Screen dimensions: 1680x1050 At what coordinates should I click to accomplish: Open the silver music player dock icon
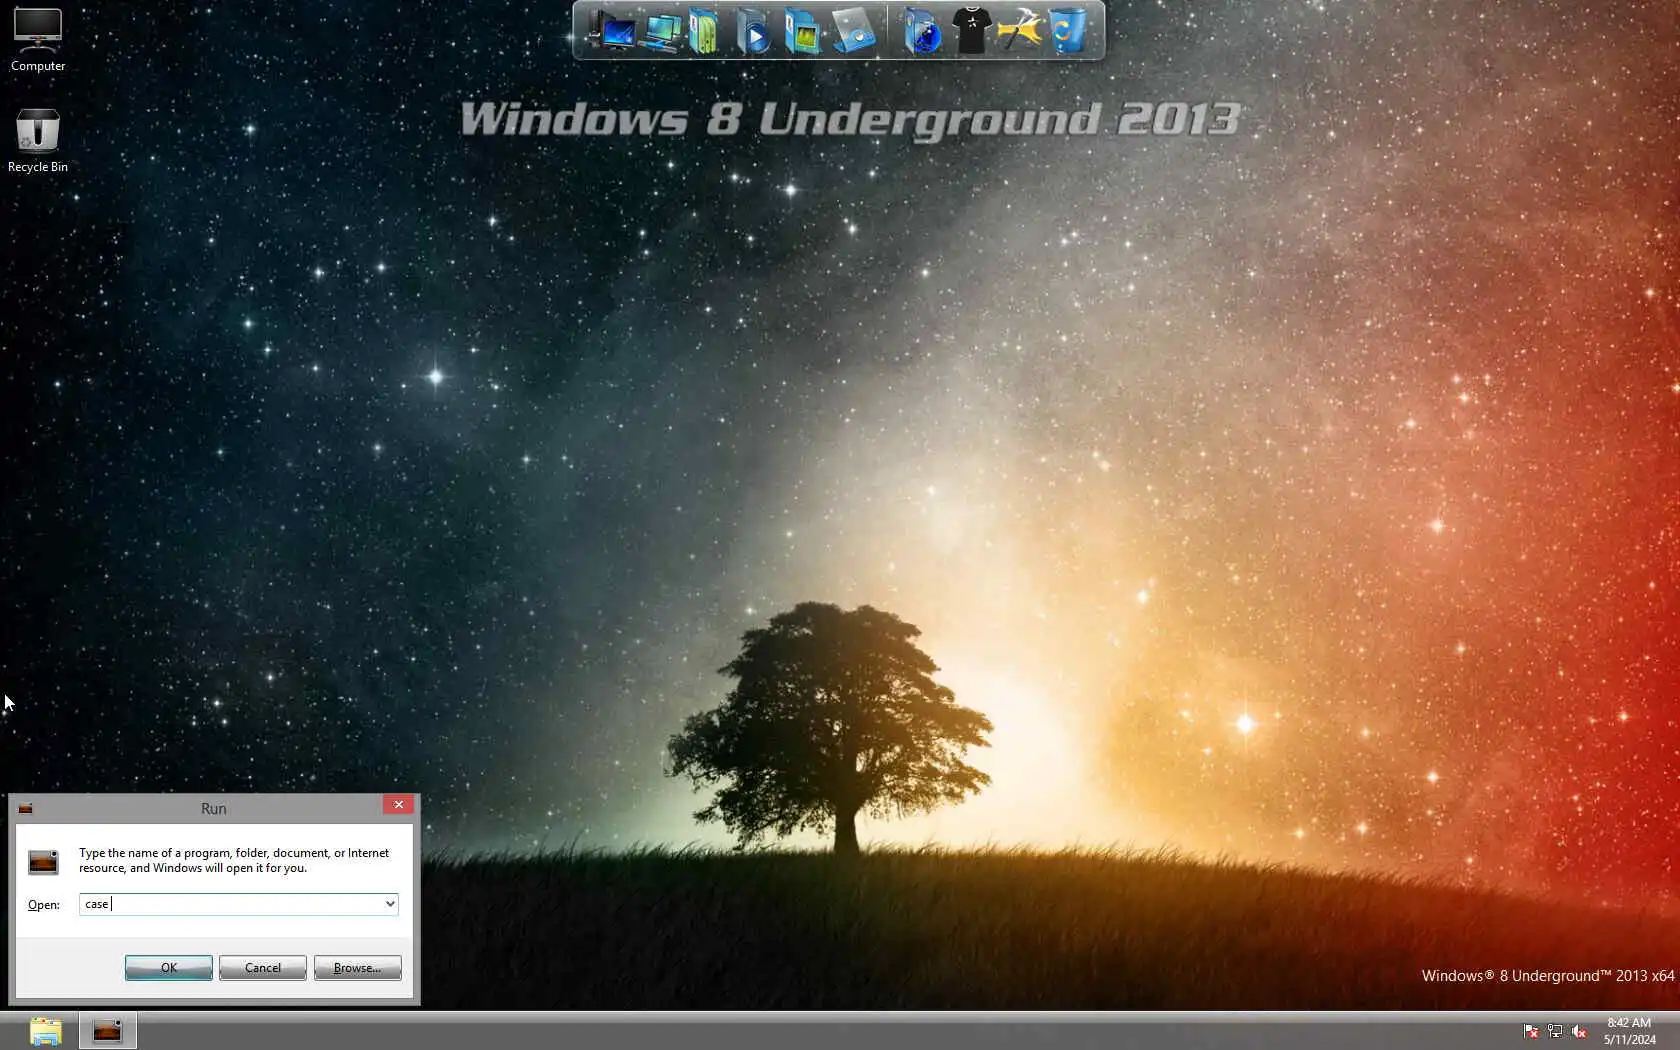coord(853,31)
